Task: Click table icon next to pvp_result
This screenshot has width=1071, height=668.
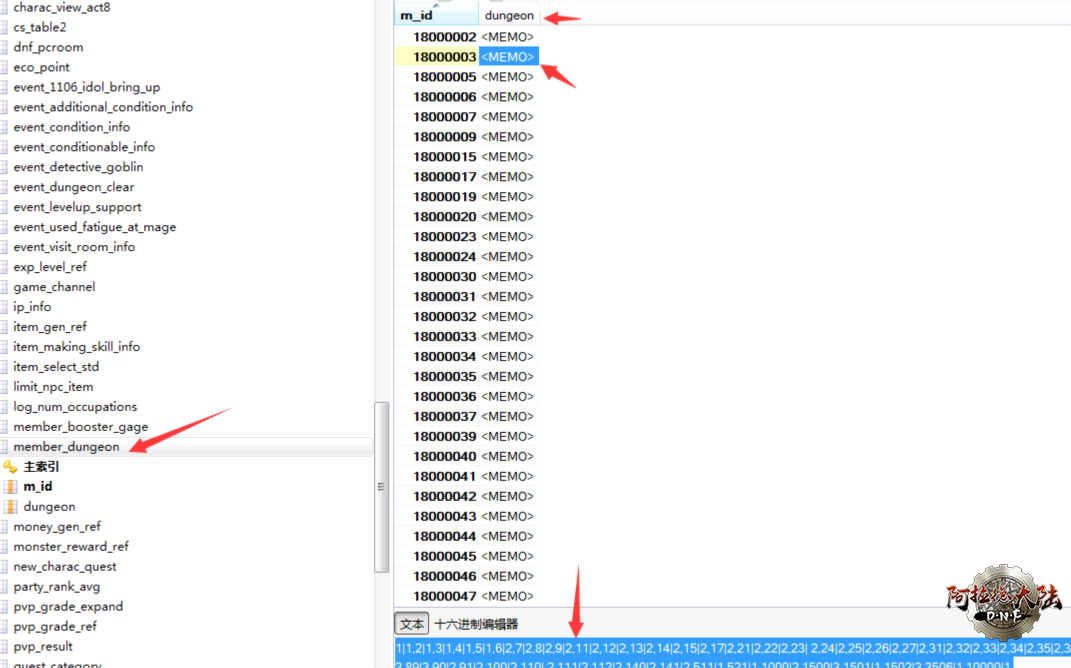Action: (x=4, y=647)
